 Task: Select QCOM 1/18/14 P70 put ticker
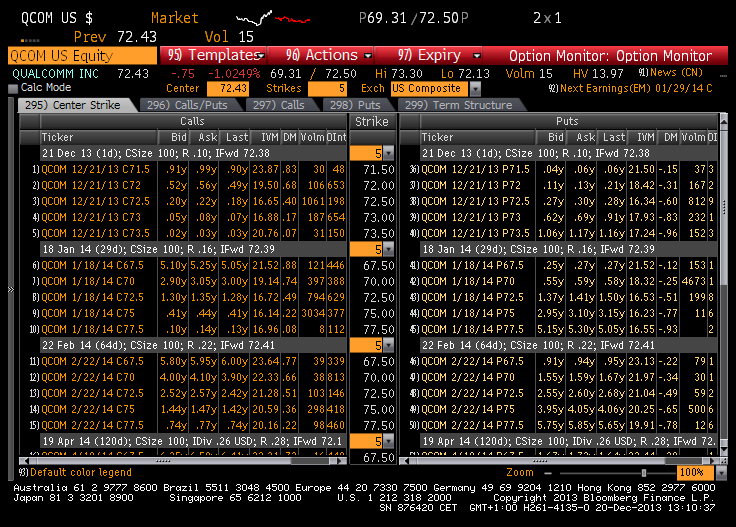coord(468,282)
